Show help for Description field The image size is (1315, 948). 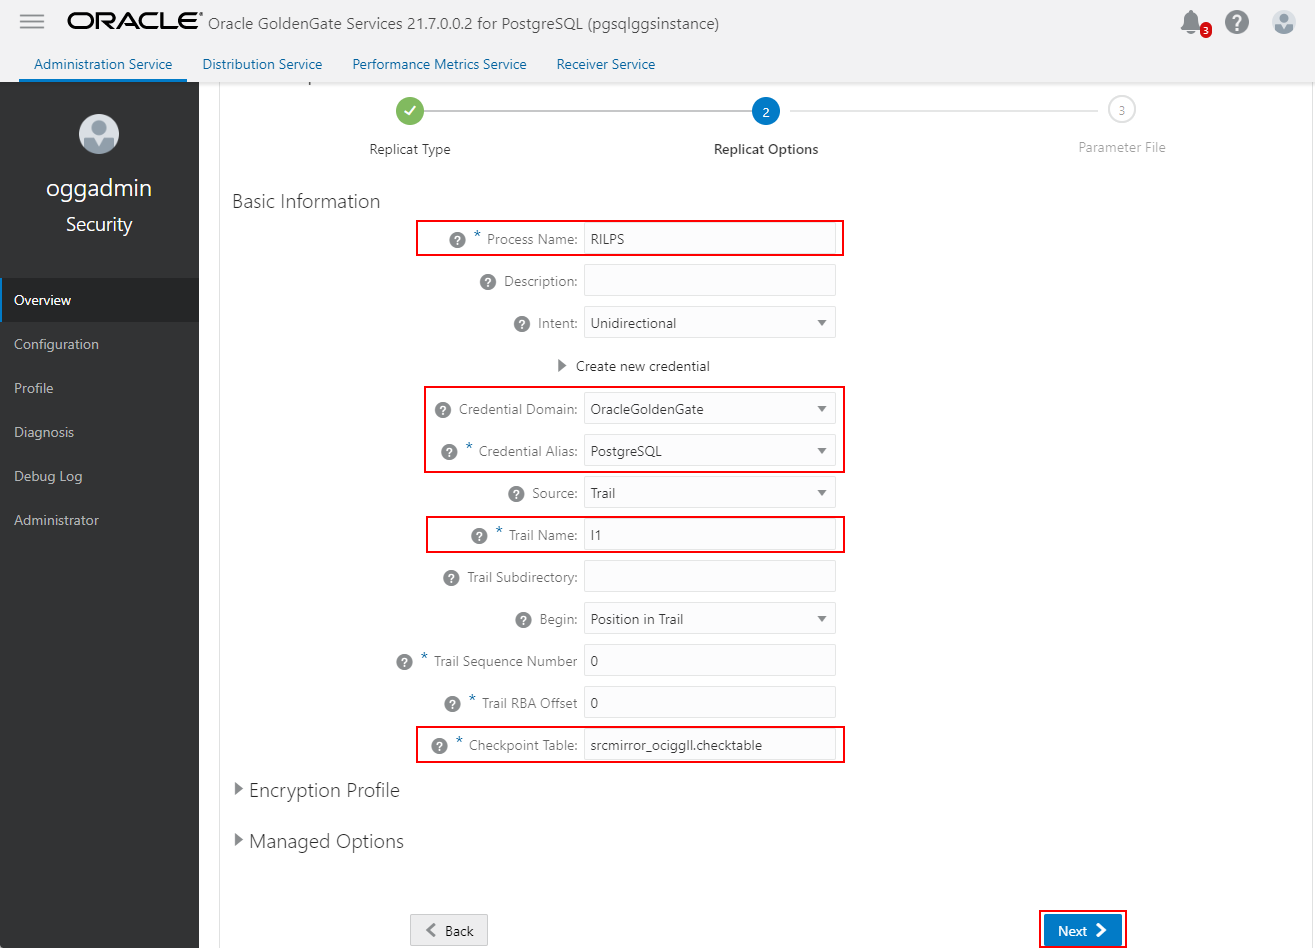pos(488,282)
